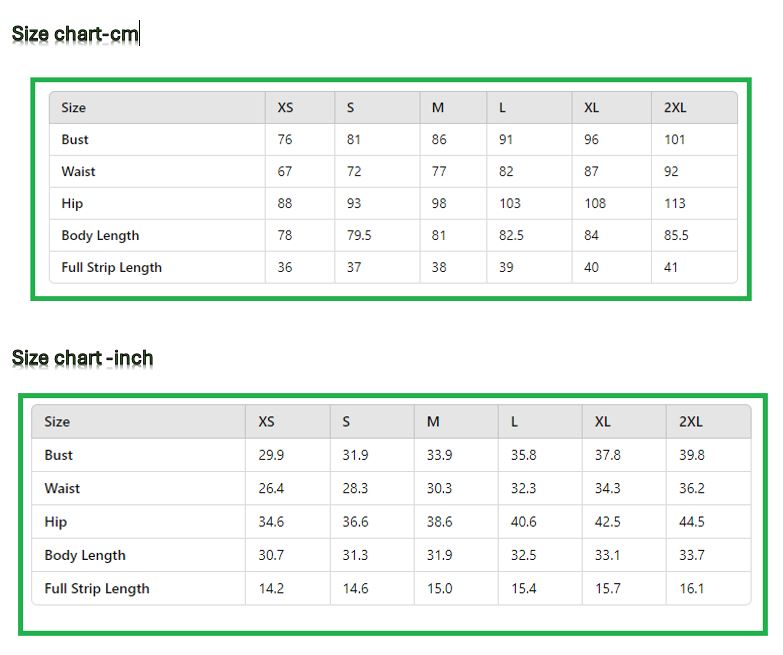783x655 pixels.
Task: Click the 'Size chart-cm' heading text
Action: pos(75,34)
